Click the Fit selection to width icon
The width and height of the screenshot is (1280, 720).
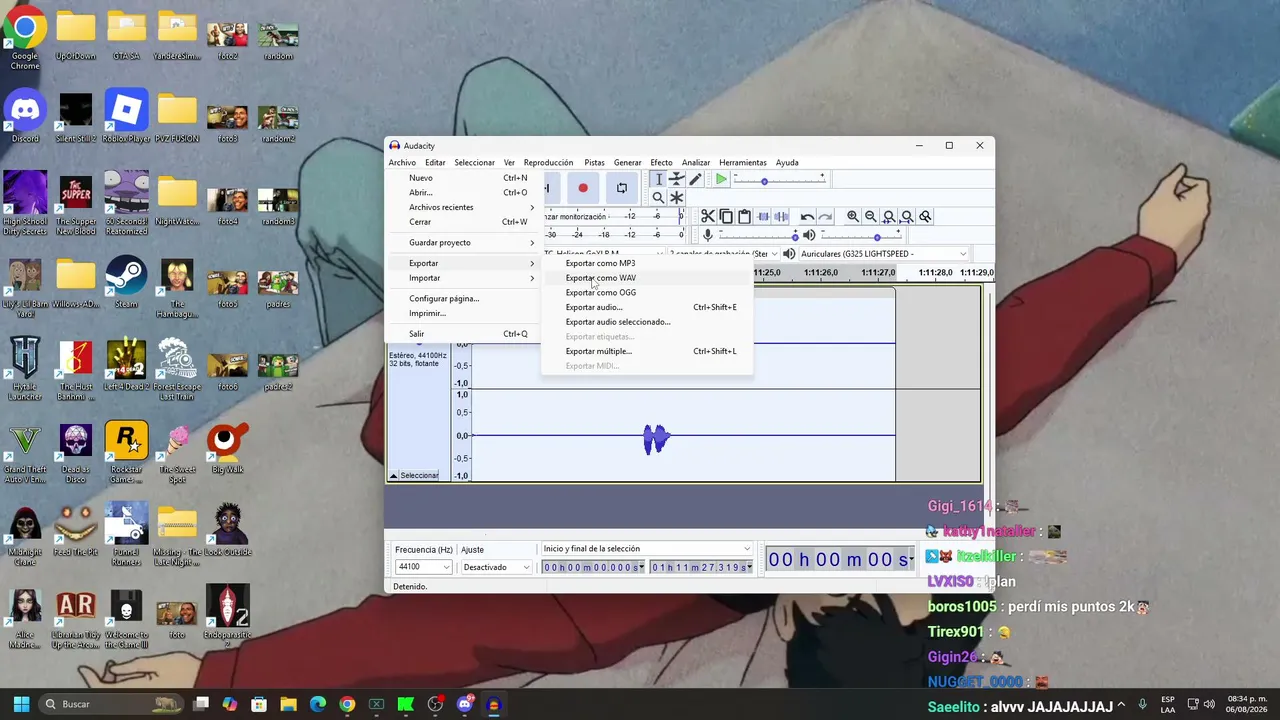coord(889,216)
